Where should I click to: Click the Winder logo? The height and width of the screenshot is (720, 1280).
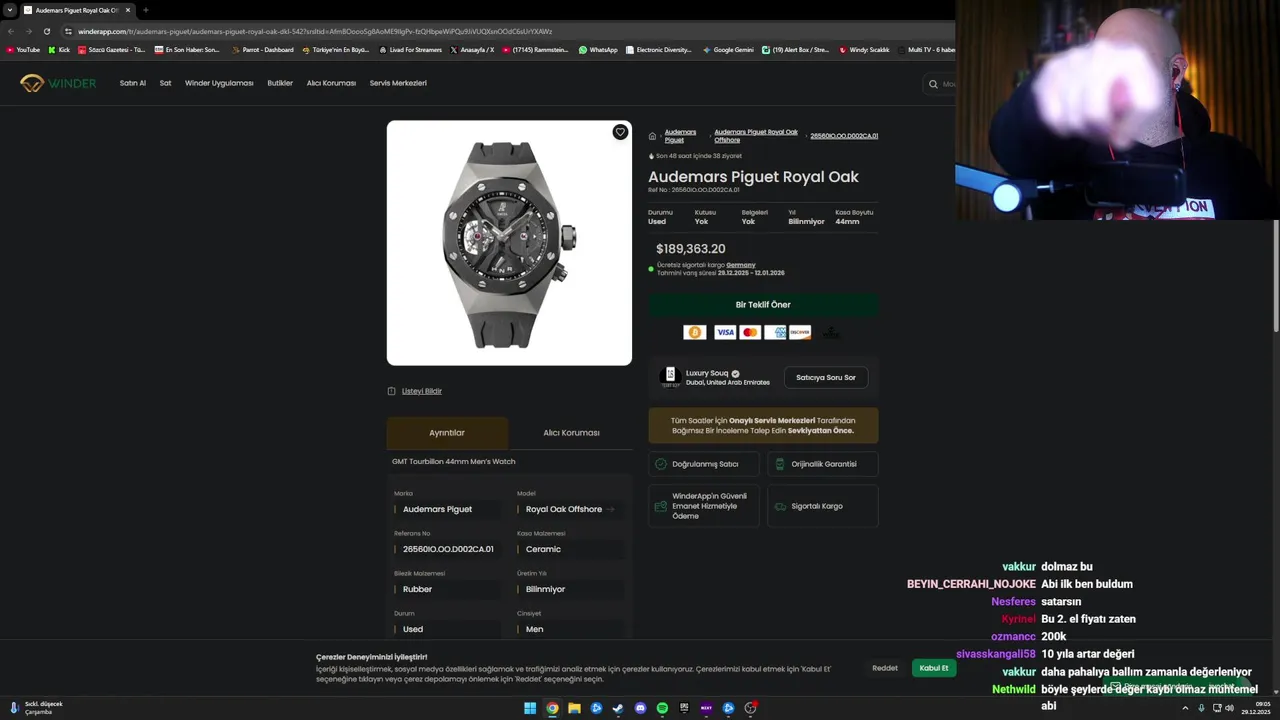(x=58, y=83)
